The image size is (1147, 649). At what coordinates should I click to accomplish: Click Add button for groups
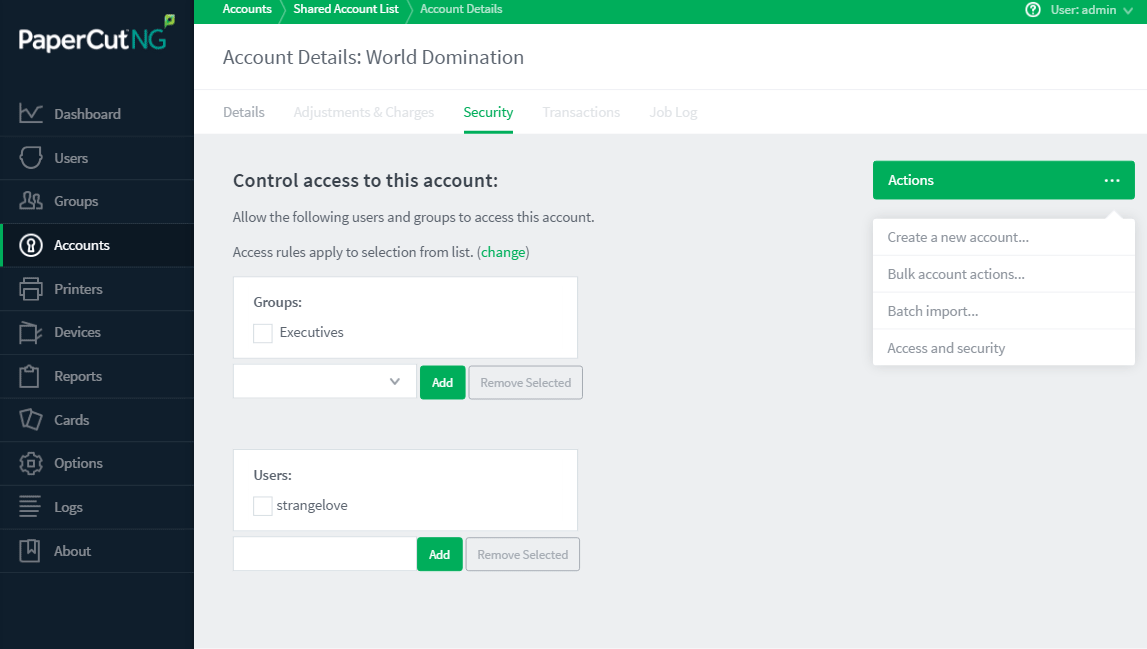443,383
